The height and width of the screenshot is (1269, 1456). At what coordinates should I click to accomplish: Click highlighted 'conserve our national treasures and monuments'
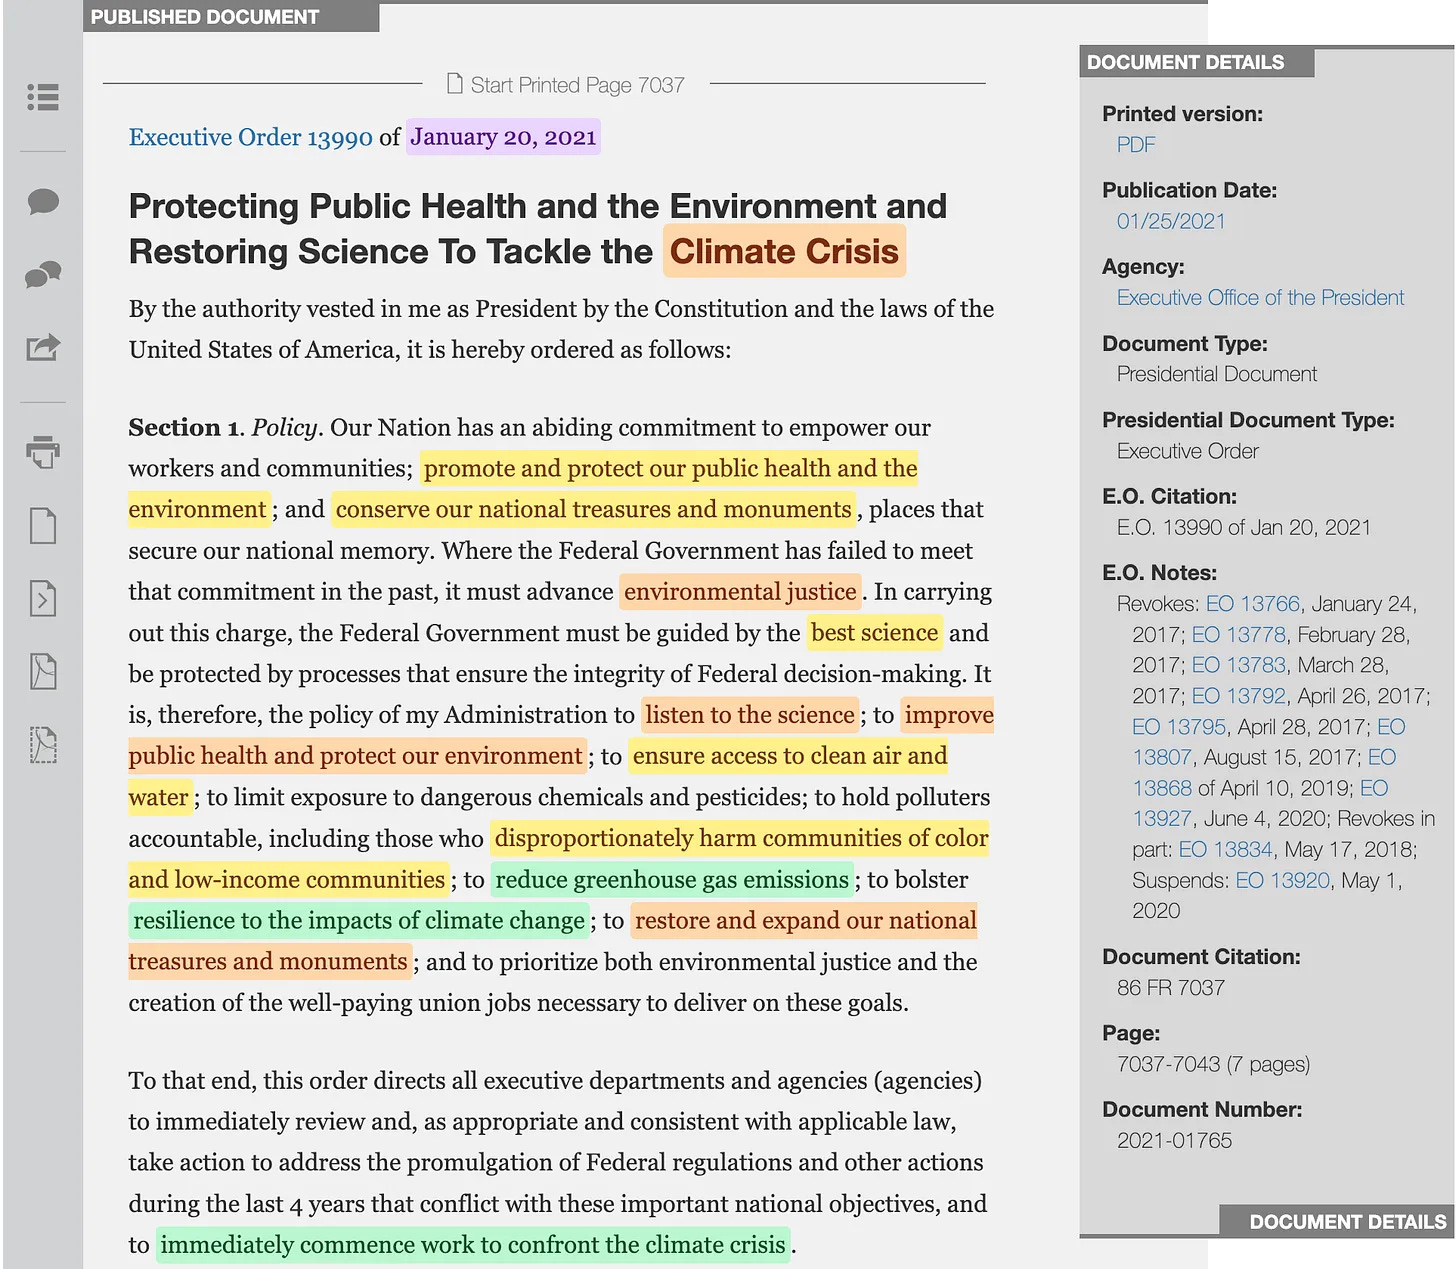pyautogui.click(x=593, y=510)
